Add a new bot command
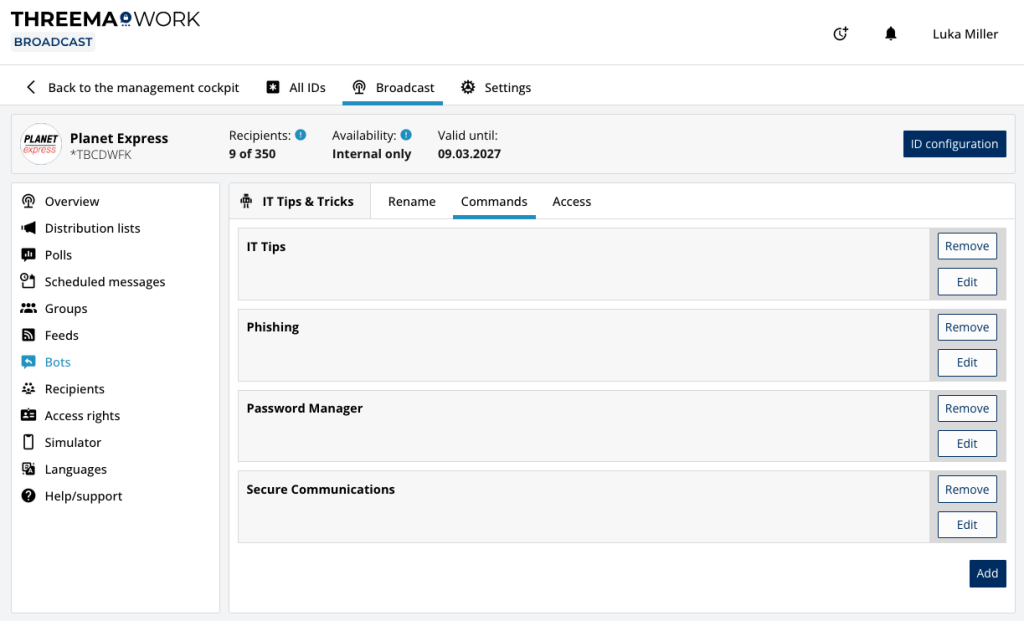 click(987, 573)
